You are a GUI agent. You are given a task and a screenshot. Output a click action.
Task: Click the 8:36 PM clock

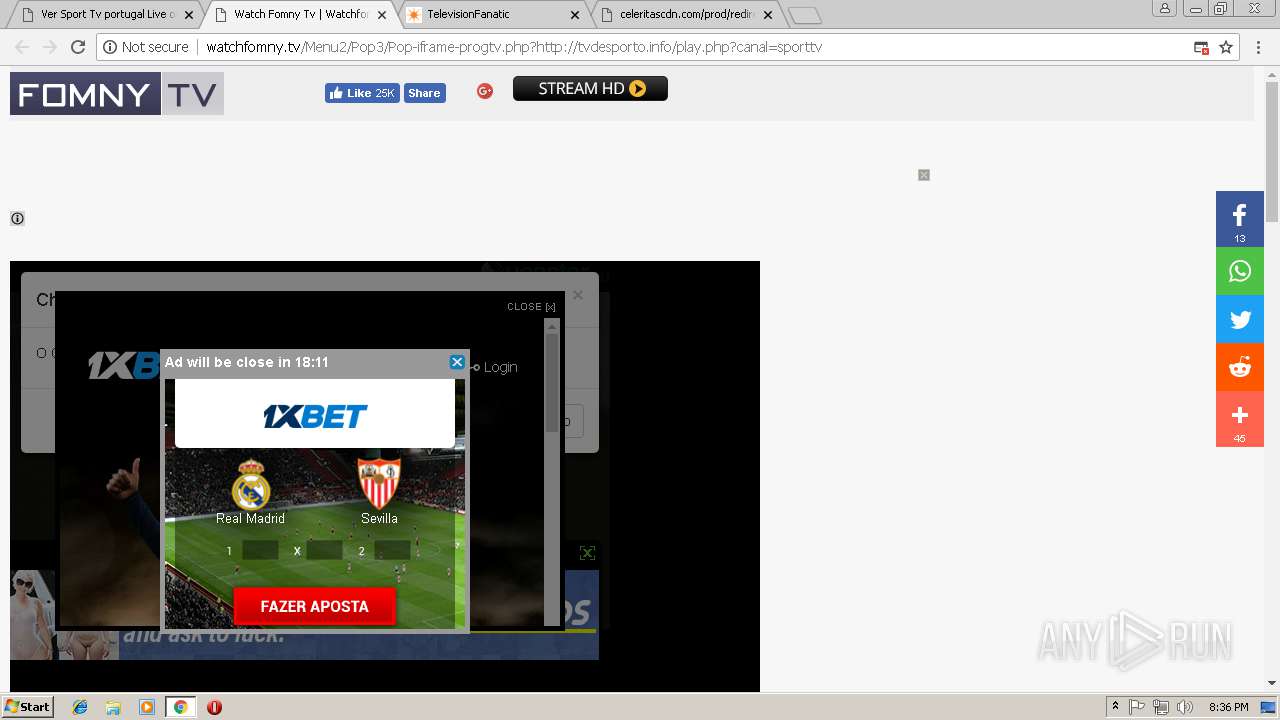point(1228,707)
